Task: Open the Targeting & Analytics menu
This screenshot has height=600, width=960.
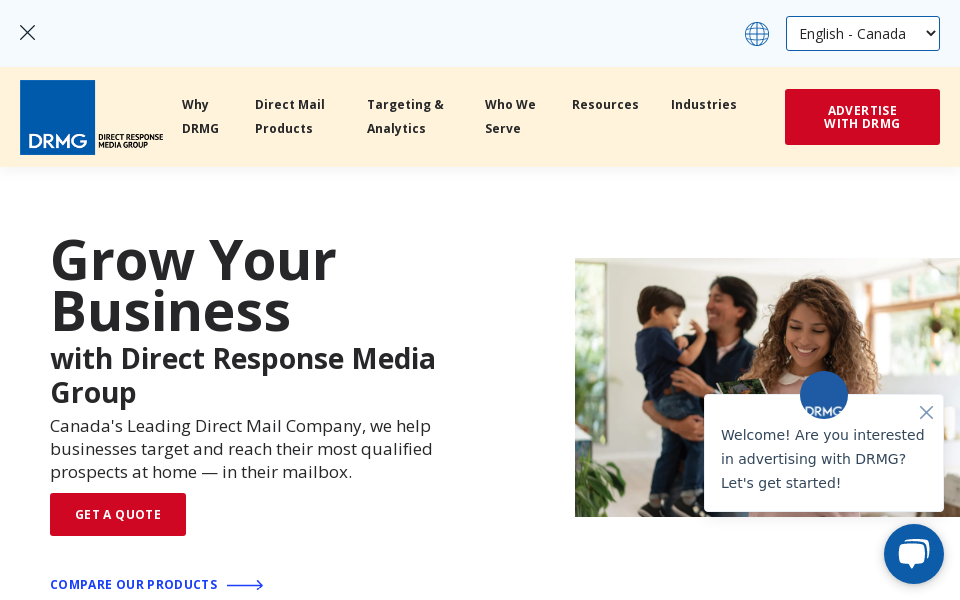Action: 405,116
